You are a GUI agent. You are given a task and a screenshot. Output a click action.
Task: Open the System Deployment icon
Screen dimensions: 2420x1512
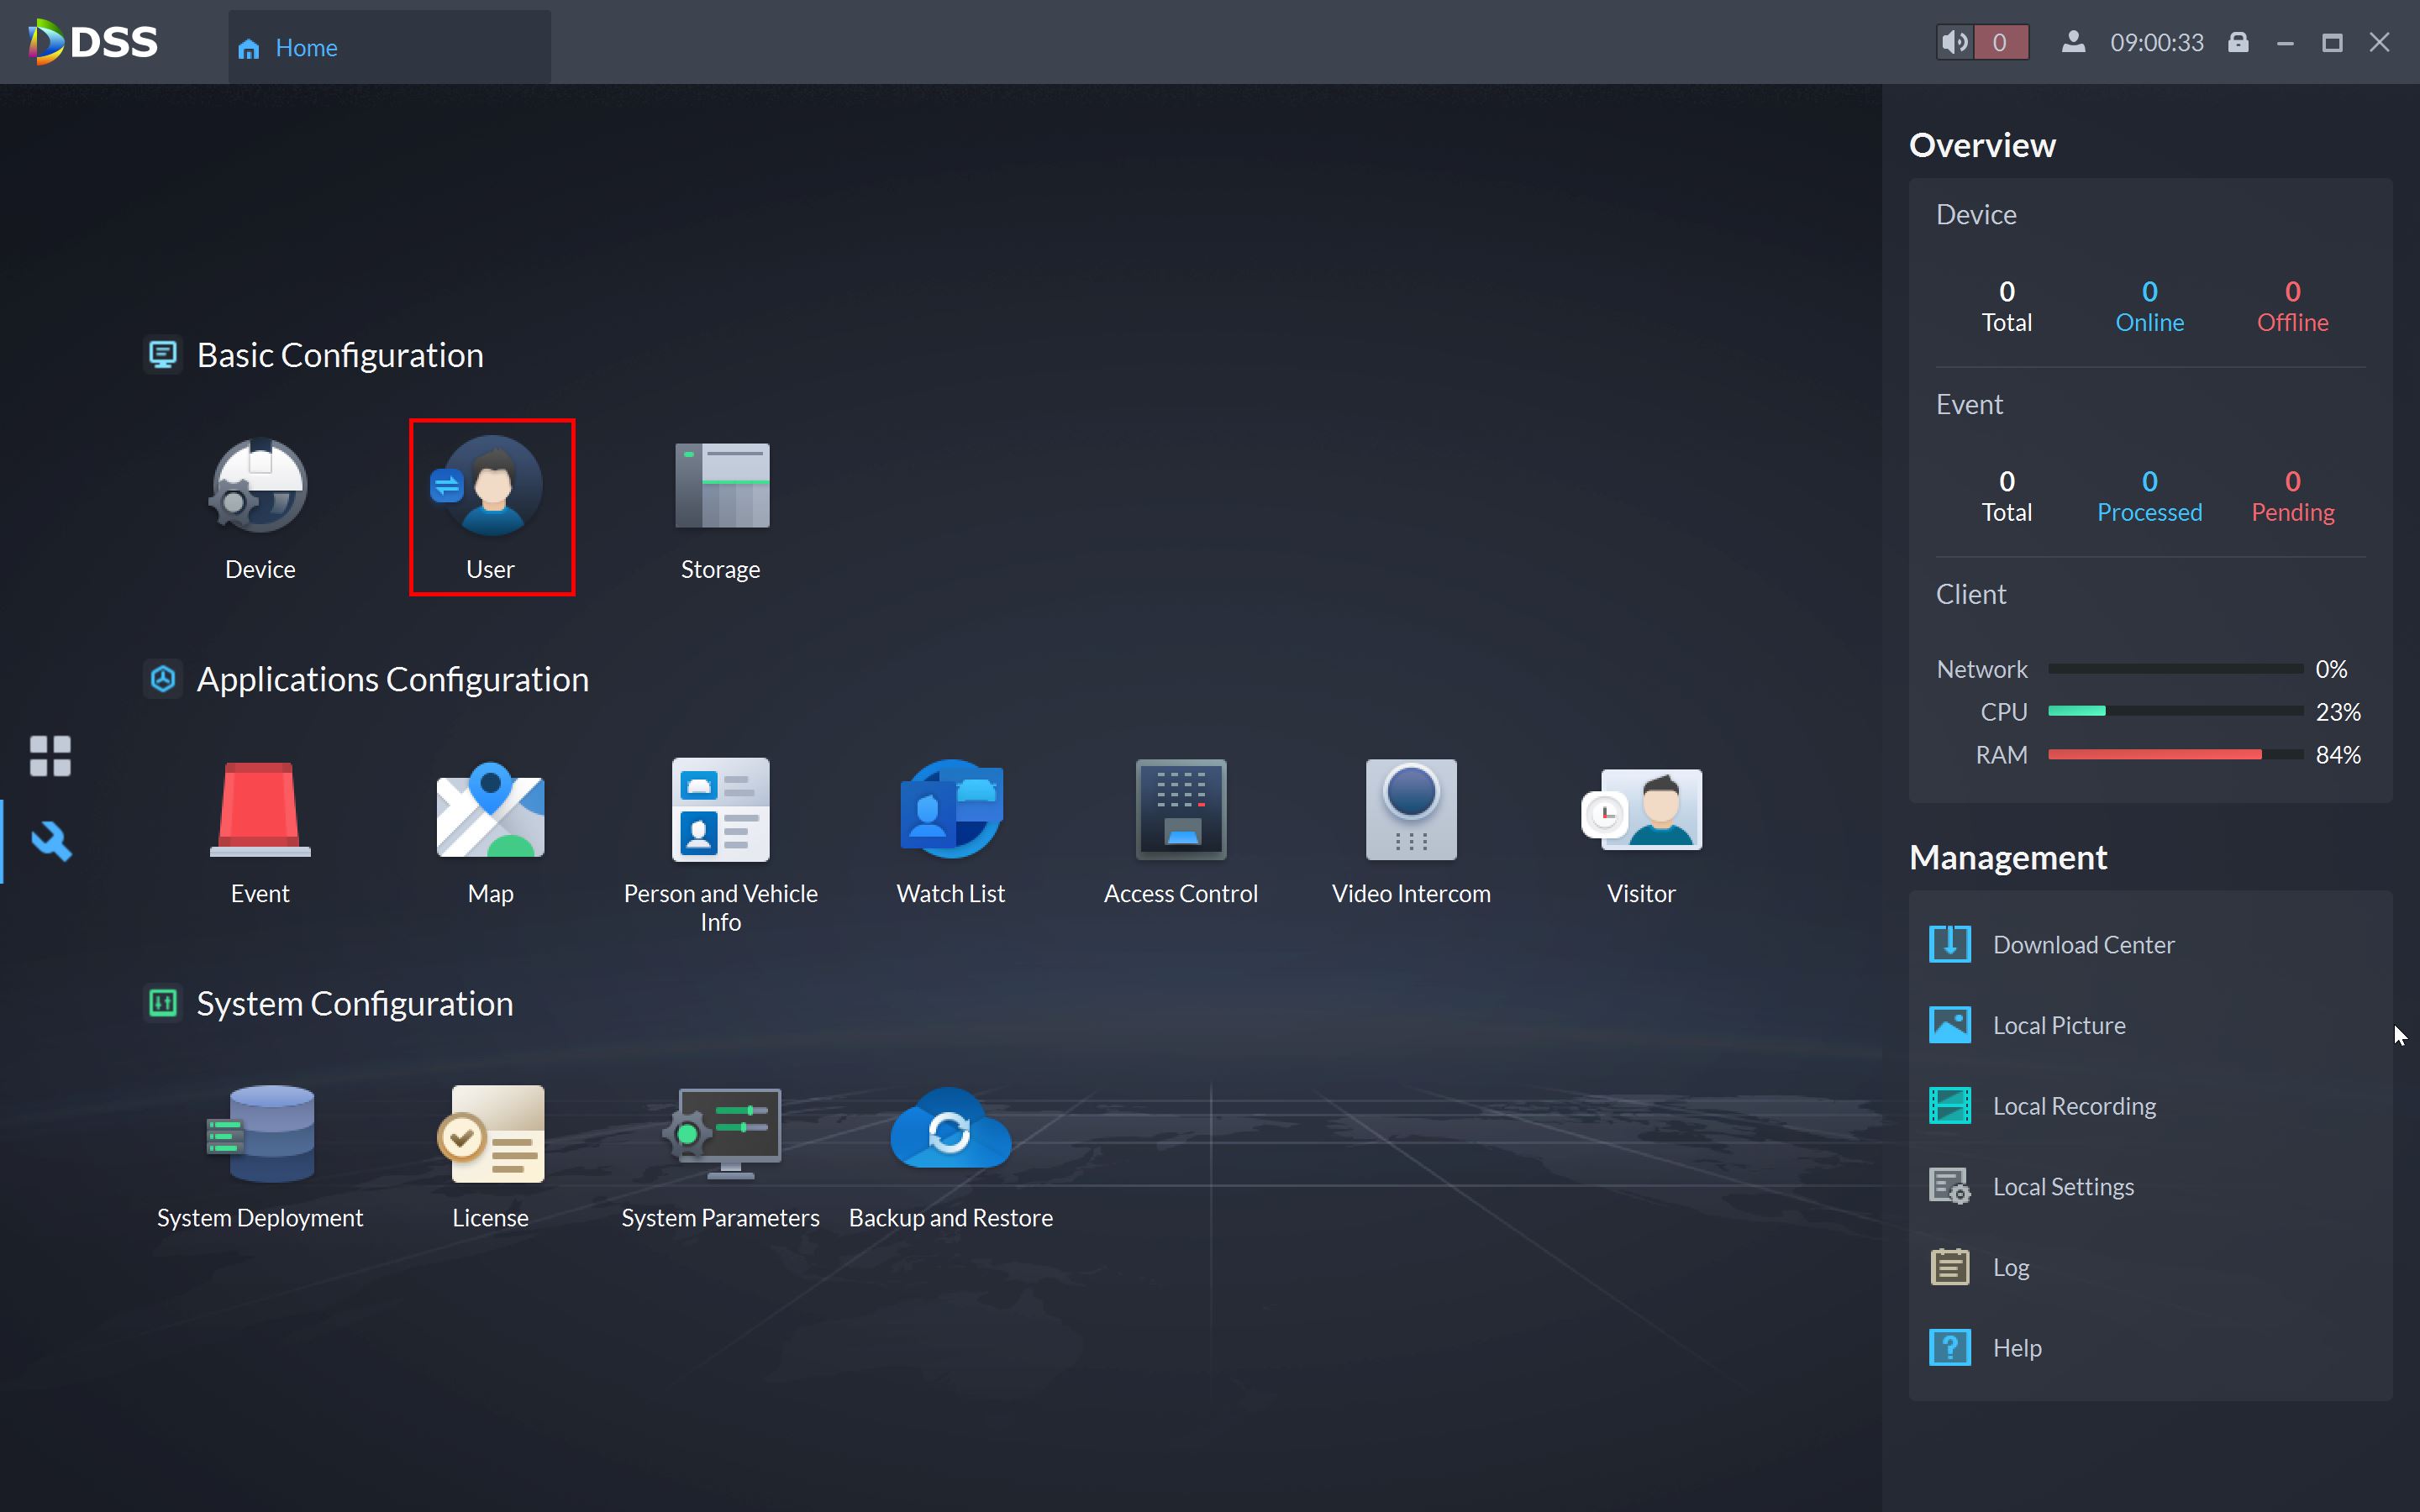point(260,1135)
